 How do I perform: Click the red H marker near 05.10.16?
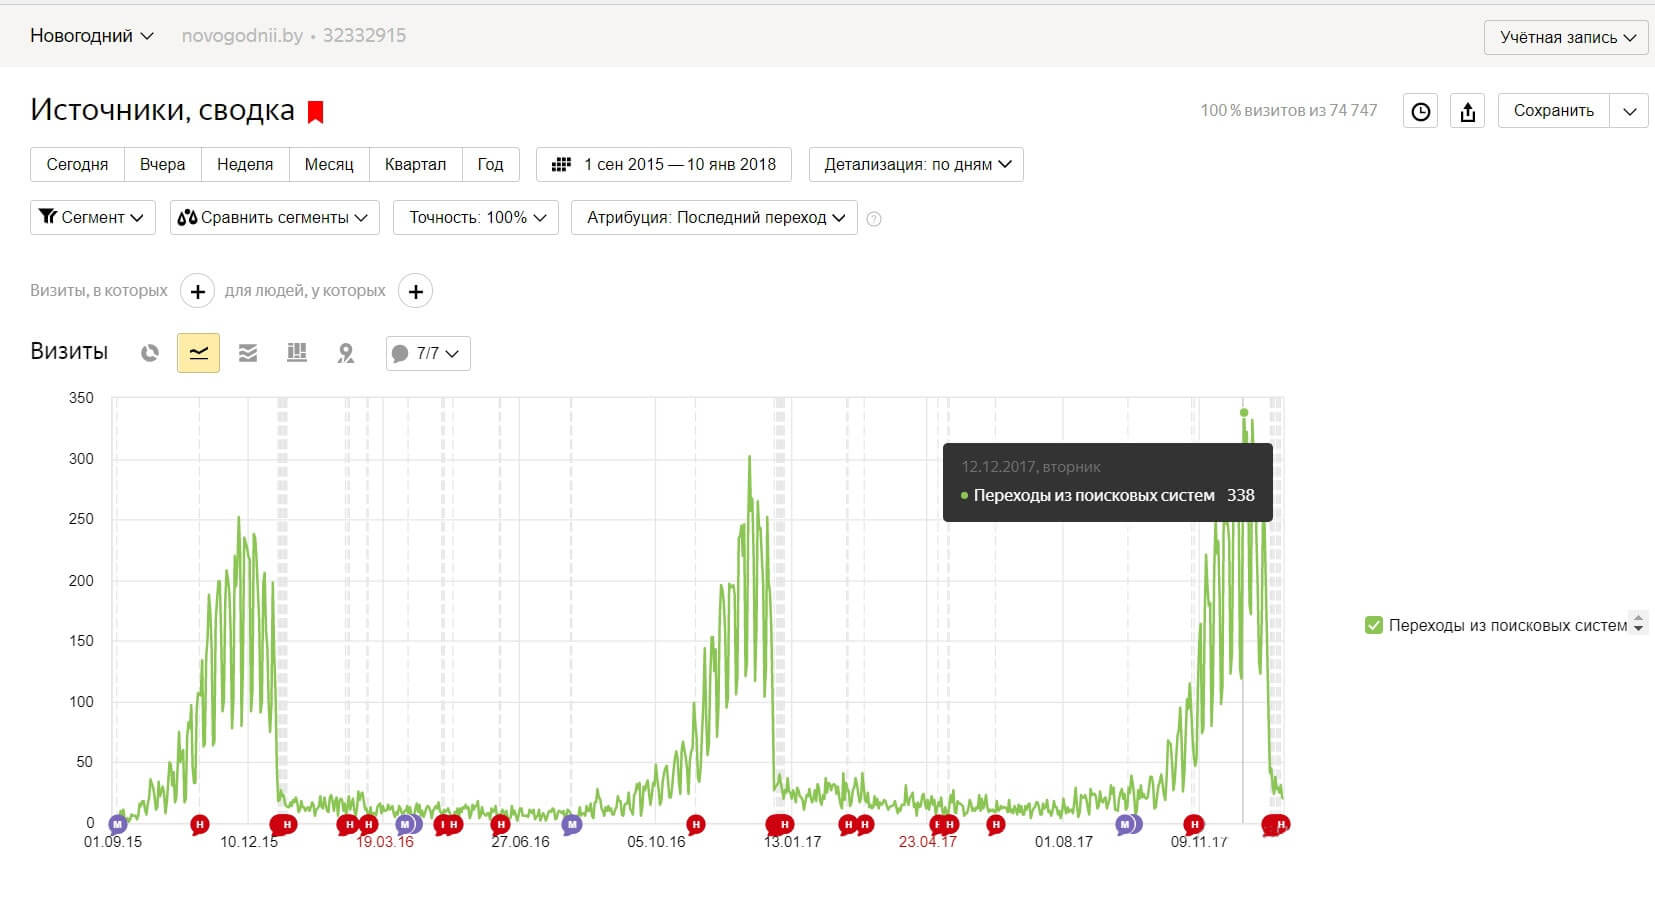[696, 825]
